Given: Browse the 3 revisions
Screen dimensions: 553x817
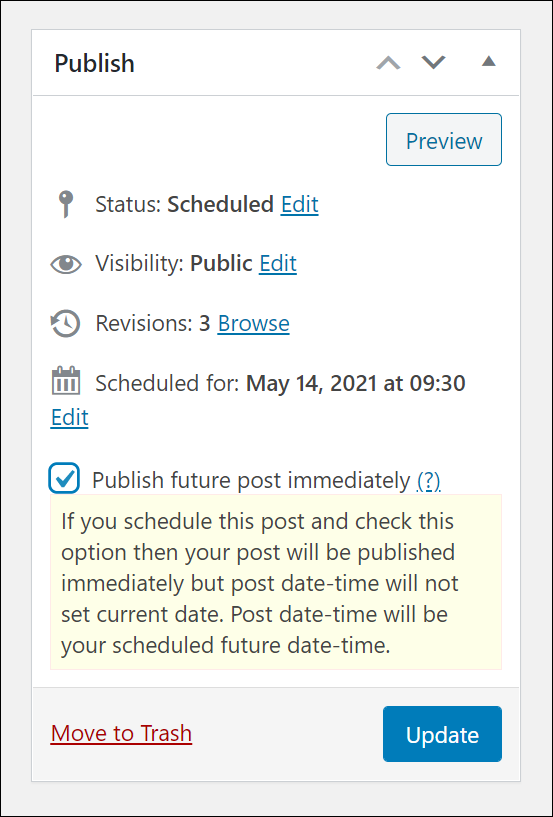Looking at the screenshot, I should point(253,324).
